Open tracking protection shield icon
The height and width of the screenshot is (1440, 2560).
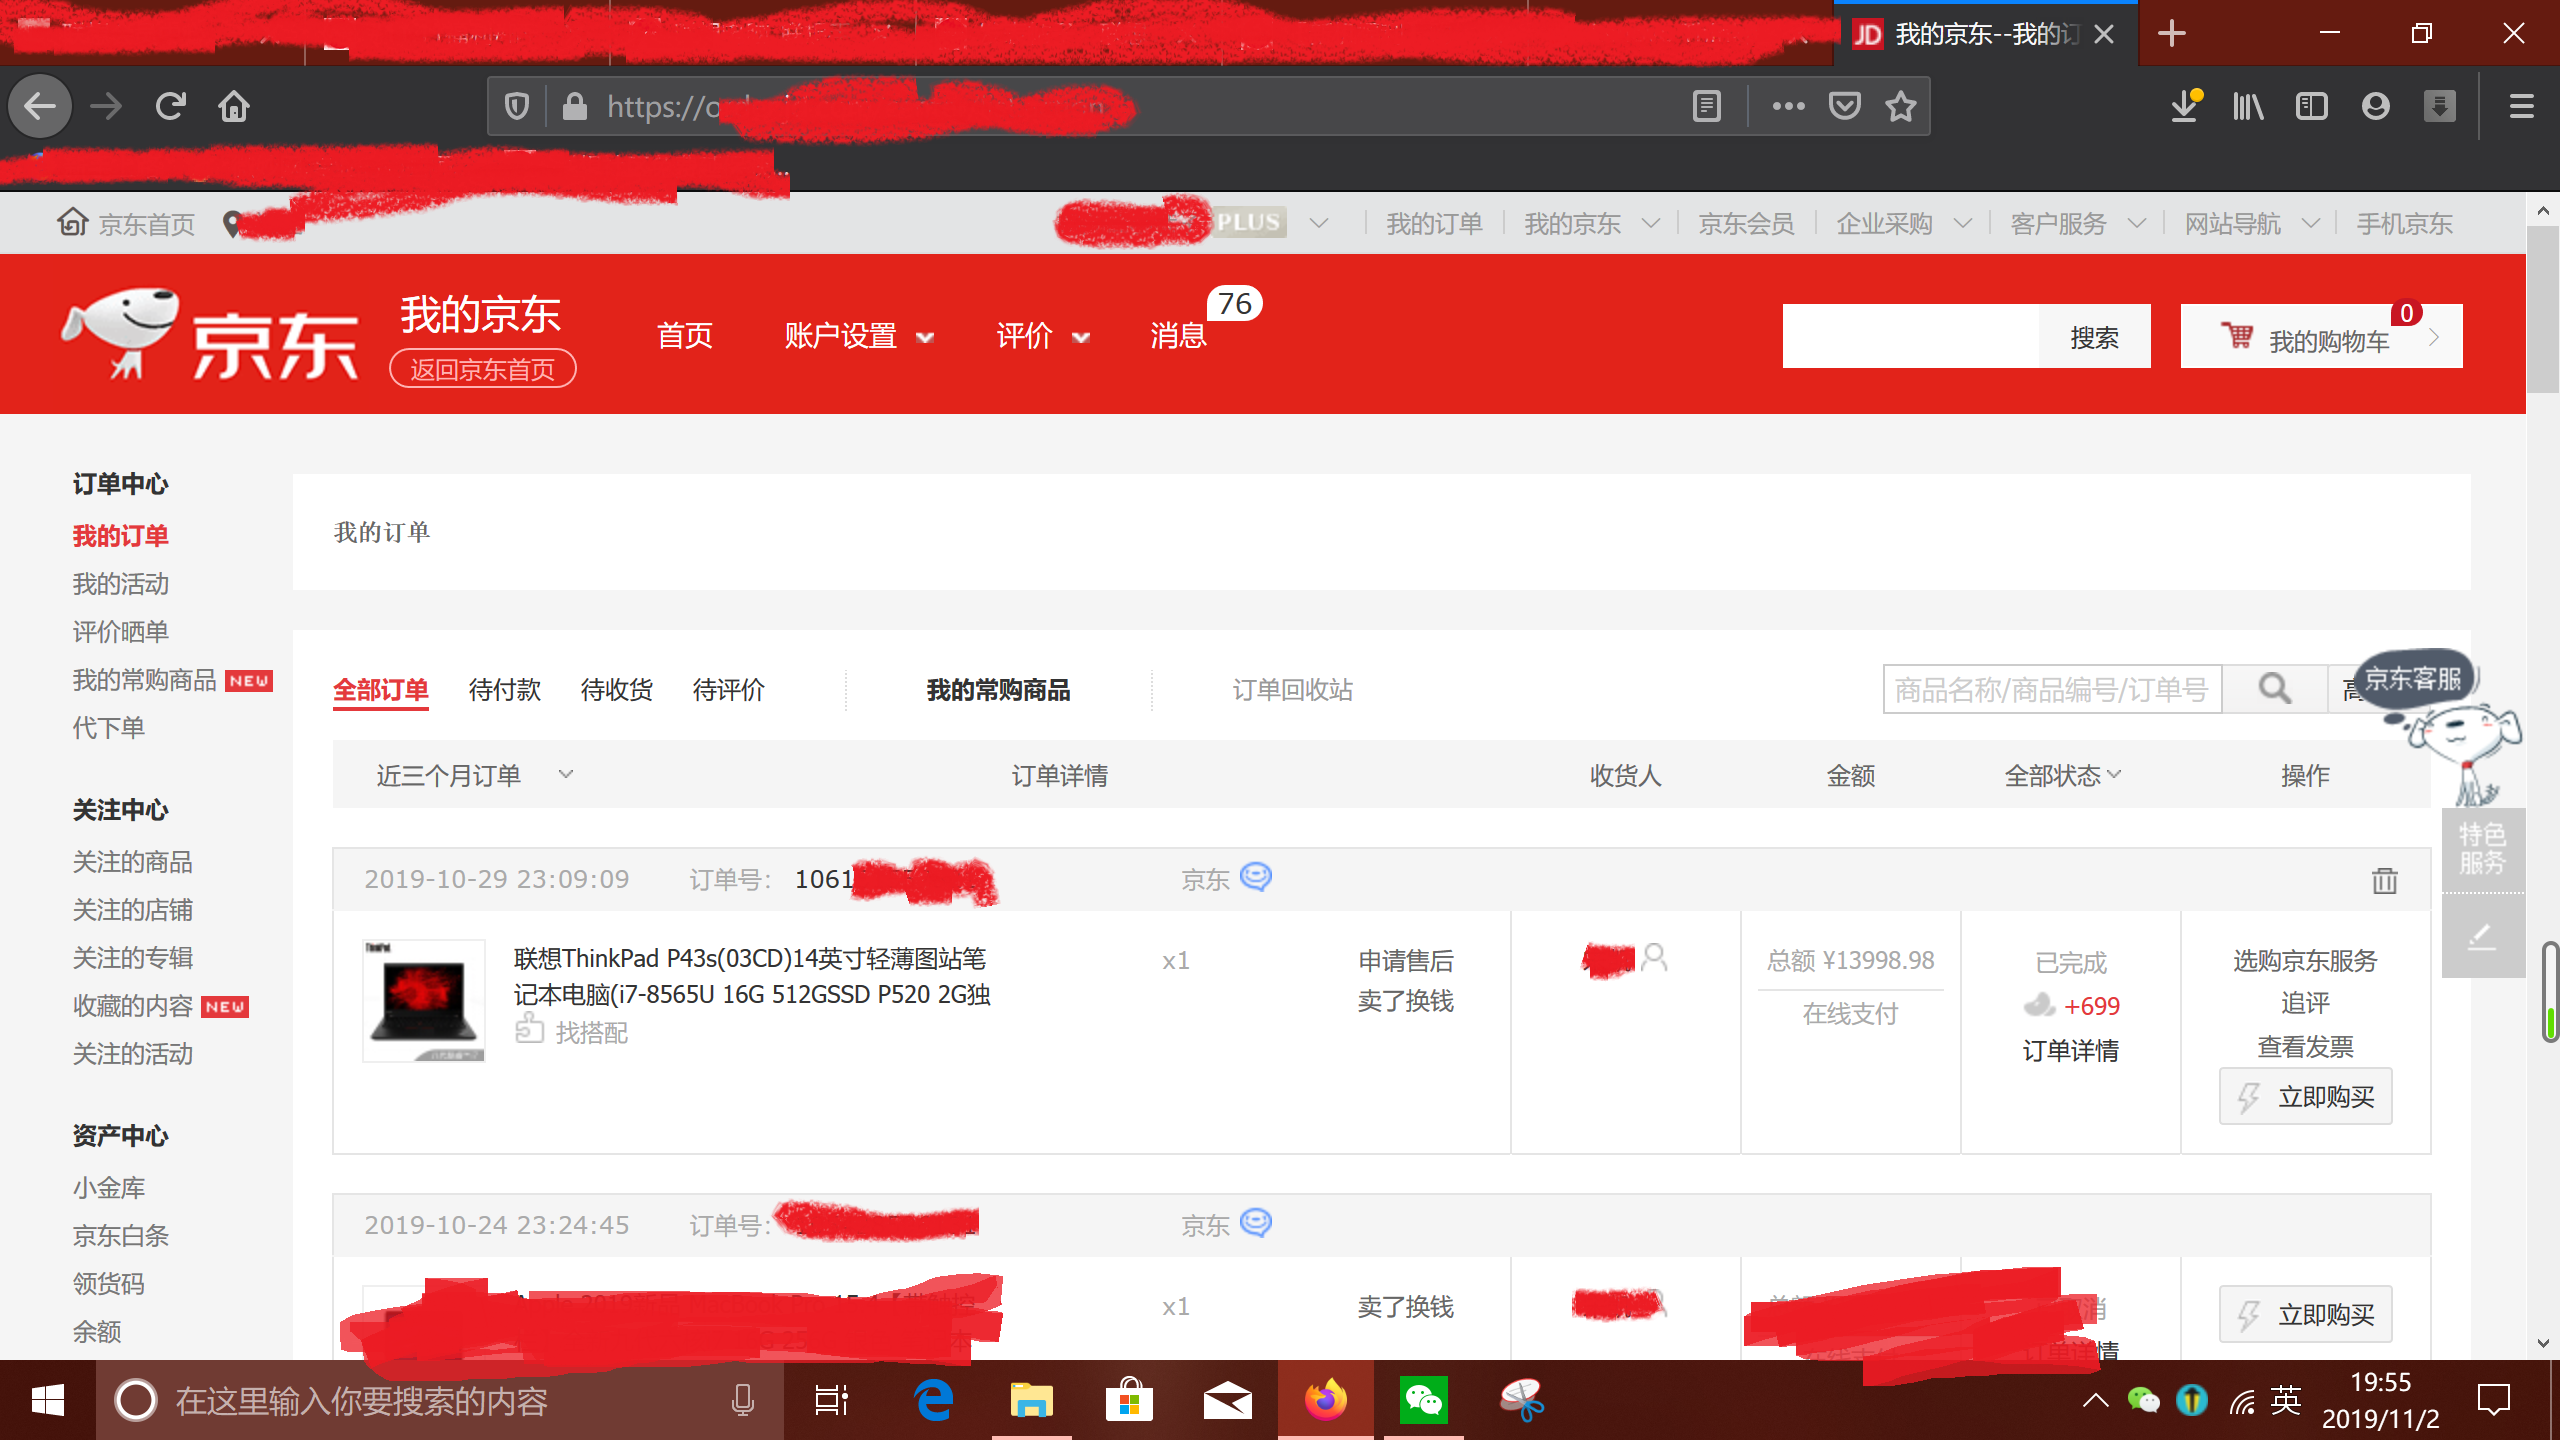coord(517,106)
